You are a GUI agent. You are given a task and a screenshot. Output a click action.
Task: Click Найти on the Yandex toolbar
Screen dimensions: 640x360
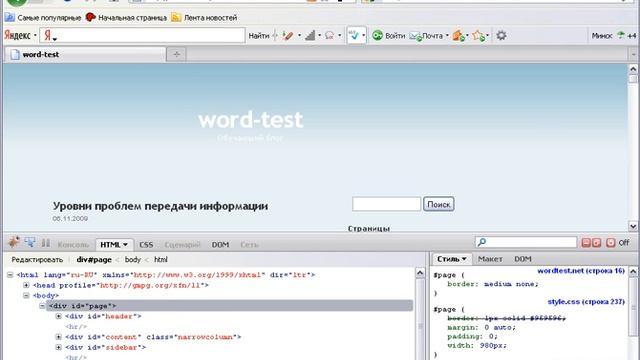tap(259, 36)
